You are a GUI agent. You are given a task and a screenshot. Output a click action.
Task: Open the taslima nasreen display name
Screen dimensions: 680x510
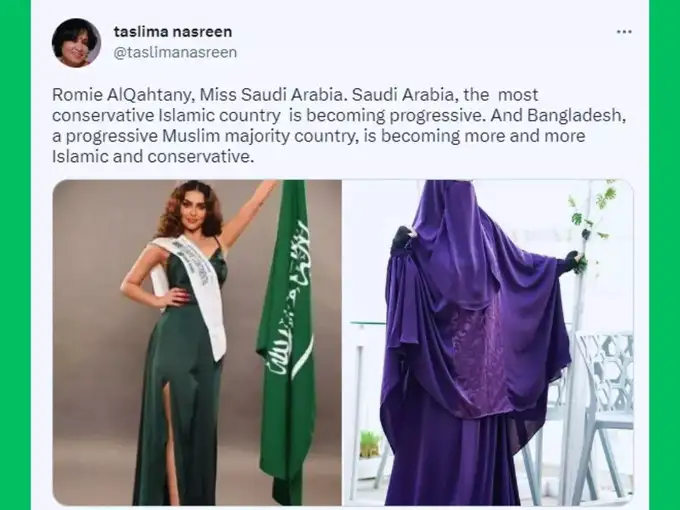coord(173,32)
